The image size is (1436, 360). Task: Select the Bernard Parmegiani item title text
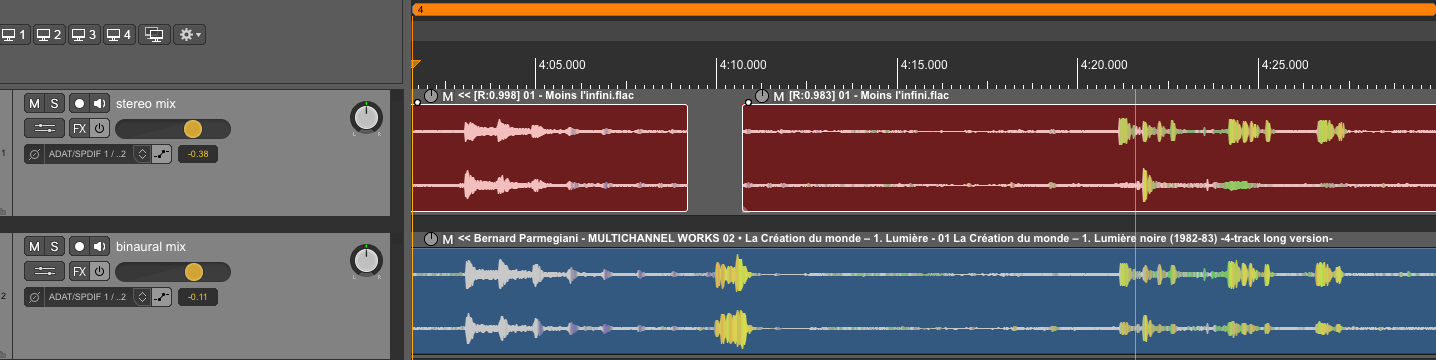point(895,238)
